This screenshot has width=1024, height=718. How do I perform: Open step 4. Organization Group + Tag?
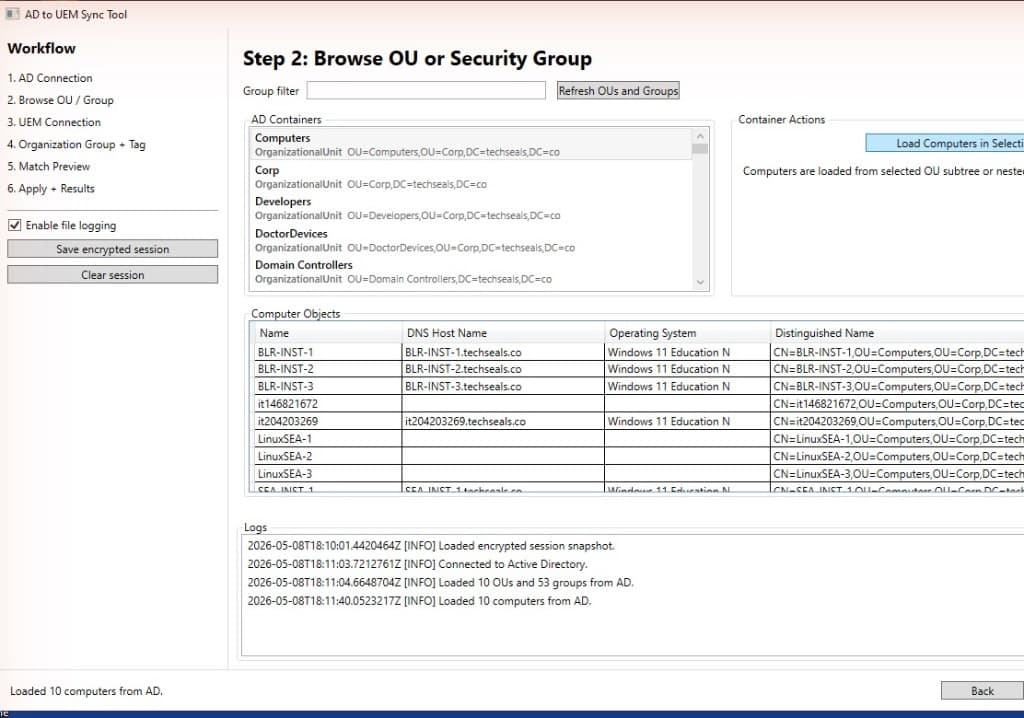tap(76, 144)
